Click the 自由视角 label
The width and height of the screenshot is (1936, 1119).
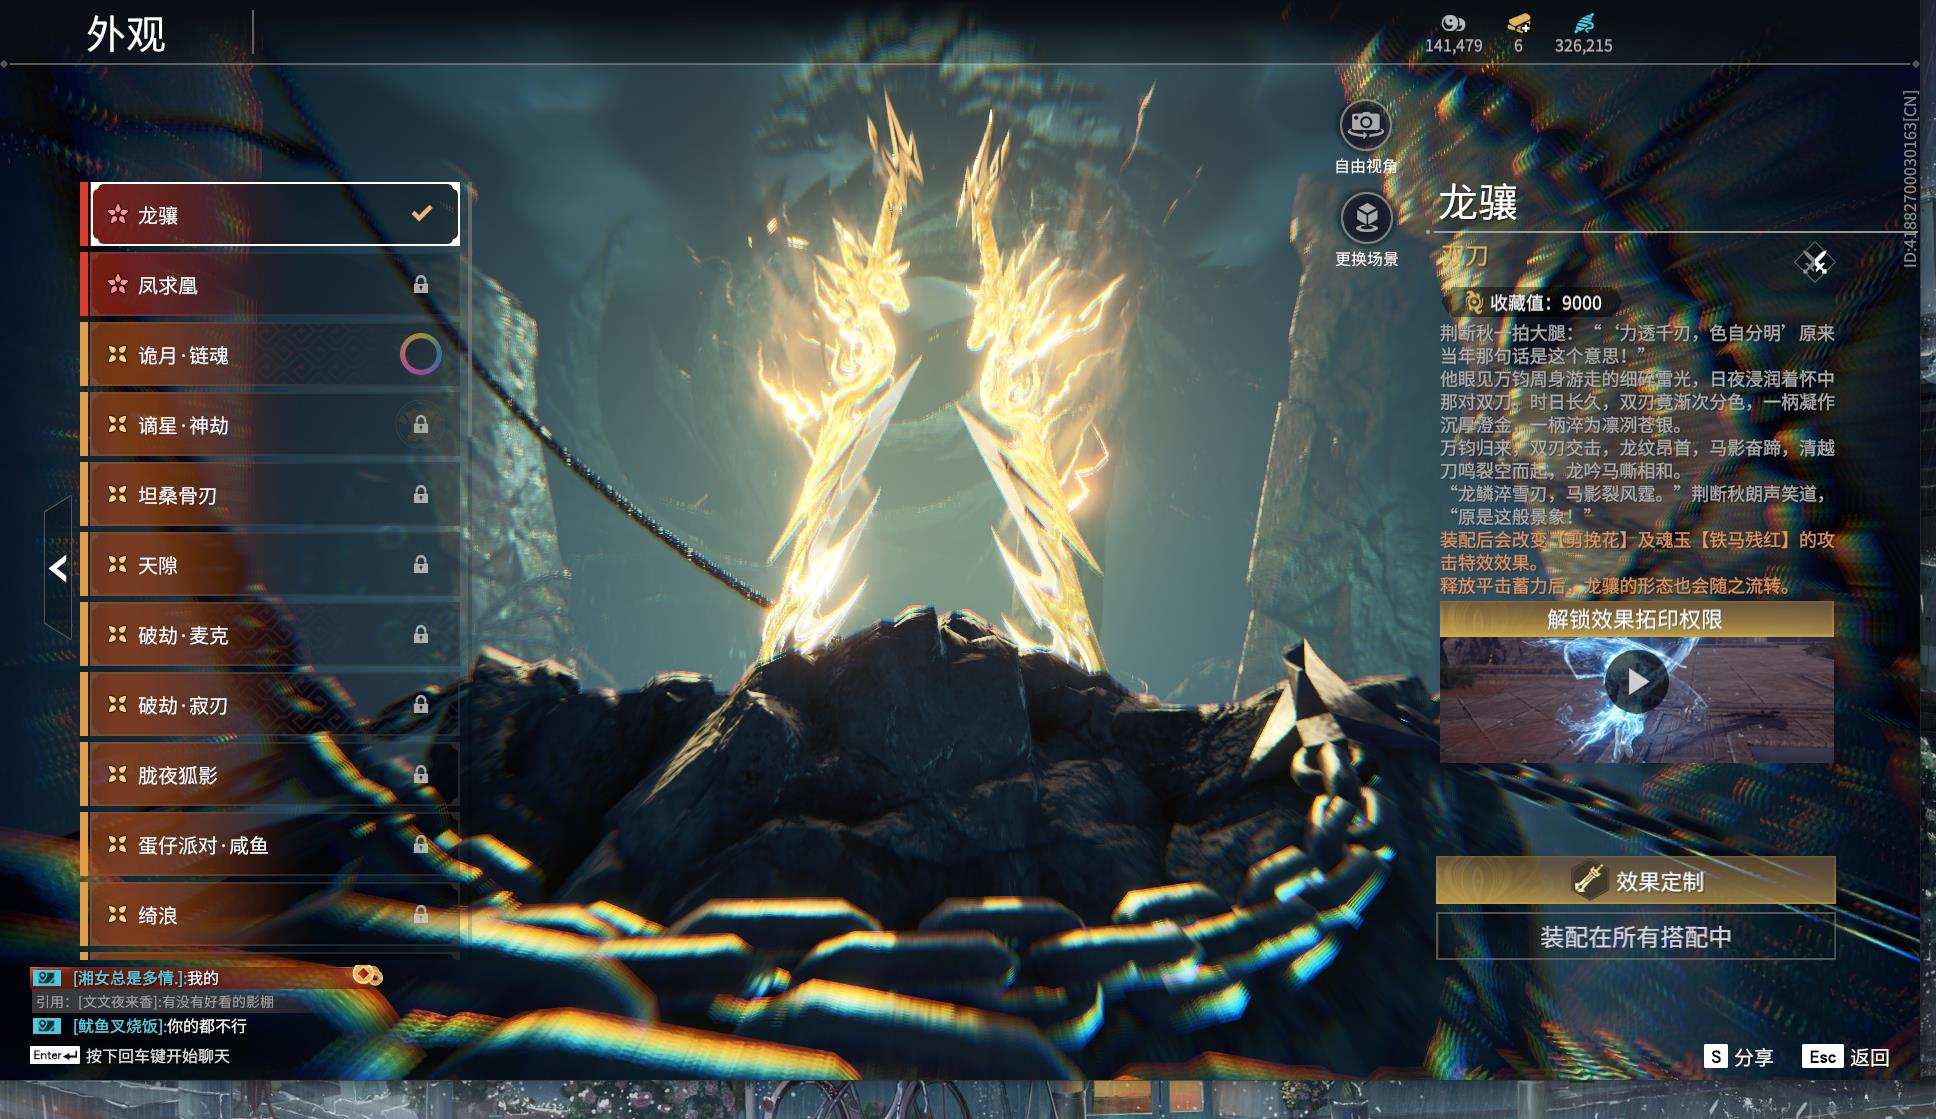tap(1366, 166)
